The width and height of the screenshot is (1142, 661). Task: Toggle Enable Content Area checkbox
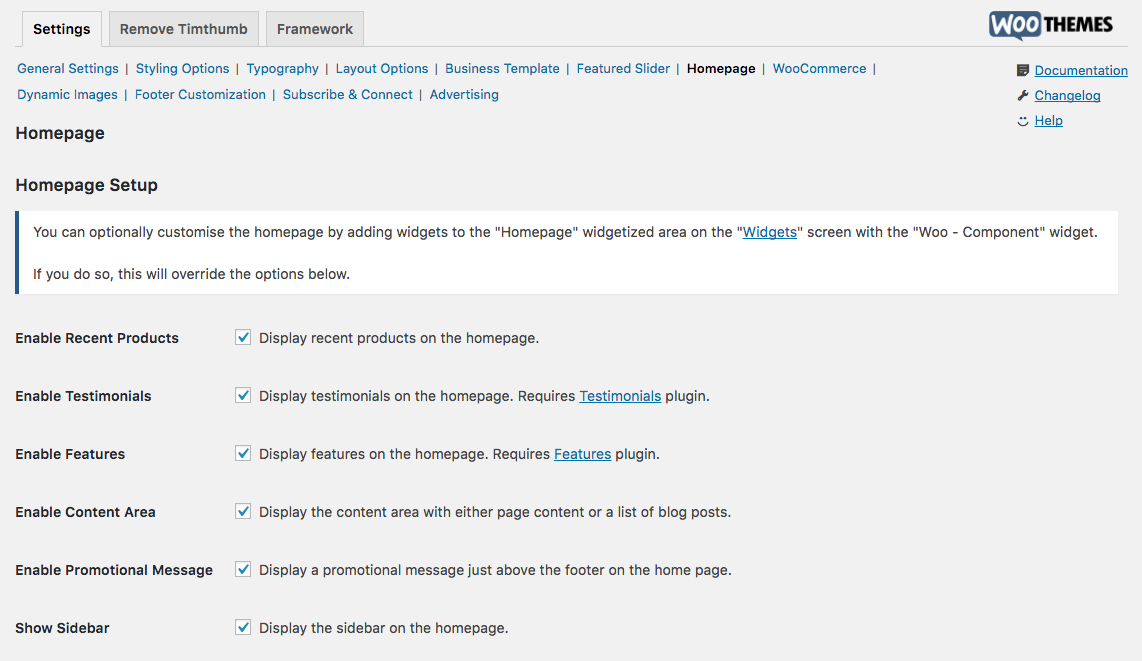243,511
